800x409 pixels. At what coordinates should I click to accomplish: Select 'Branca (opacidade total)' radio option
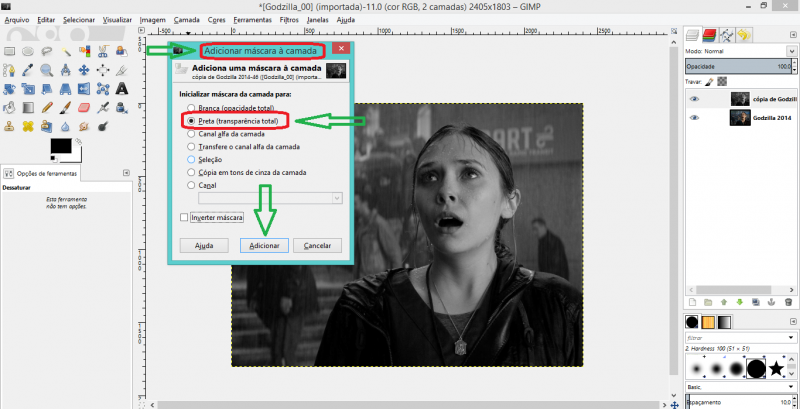click(192, 106)
